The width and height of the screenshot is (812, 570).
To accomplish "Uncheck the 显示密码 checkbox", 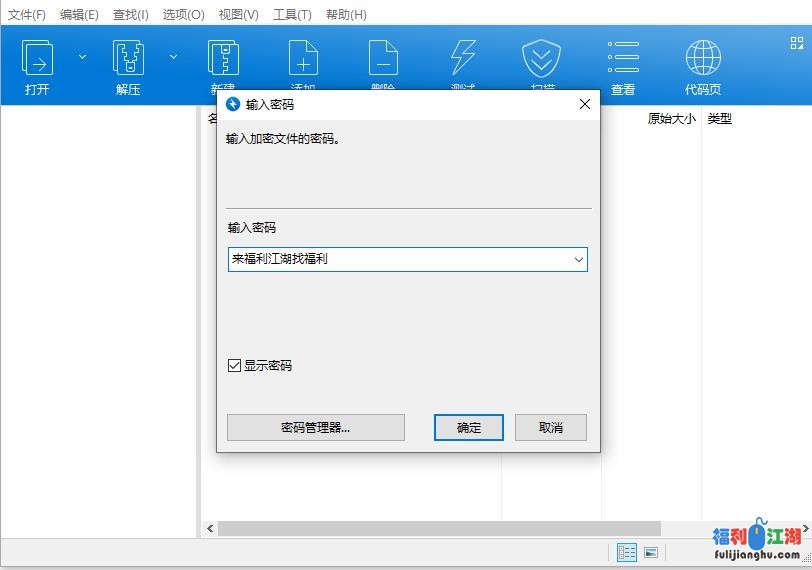I will click(235, 366).
